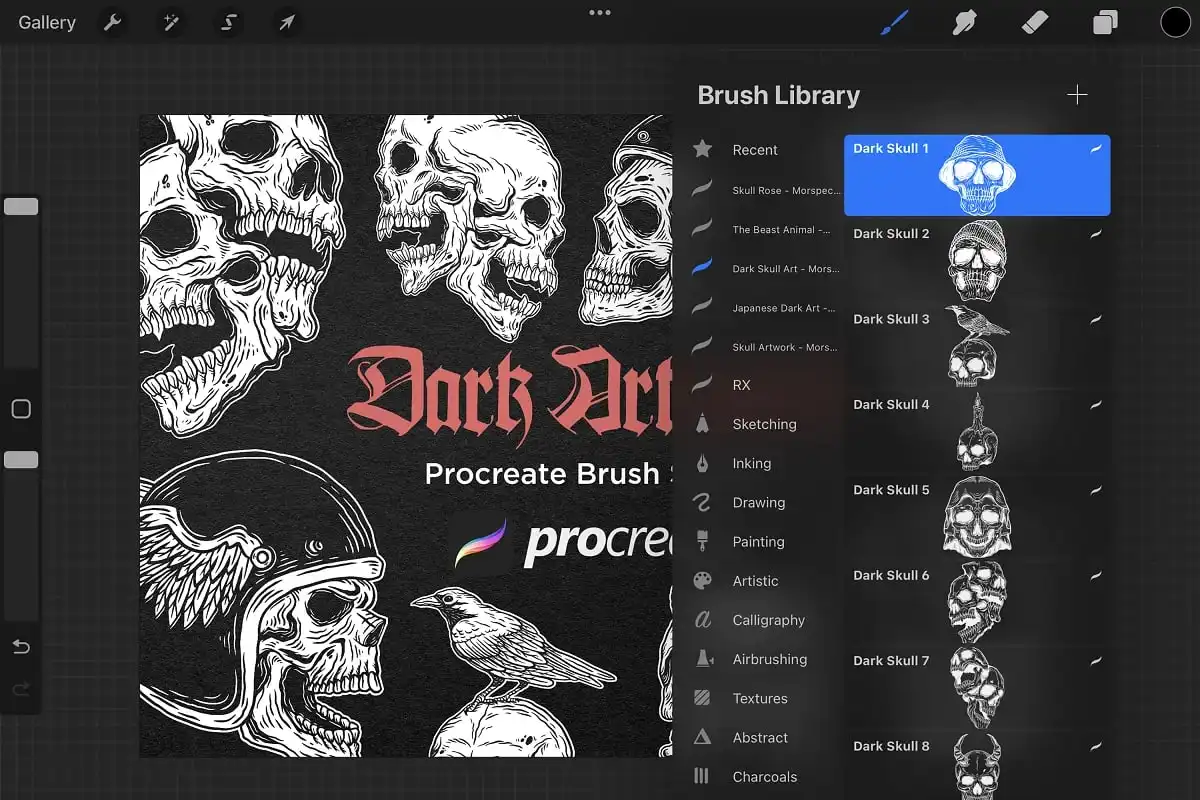
Task: Open the Dark Skull Art brush set
Action: tap(766, 268)
